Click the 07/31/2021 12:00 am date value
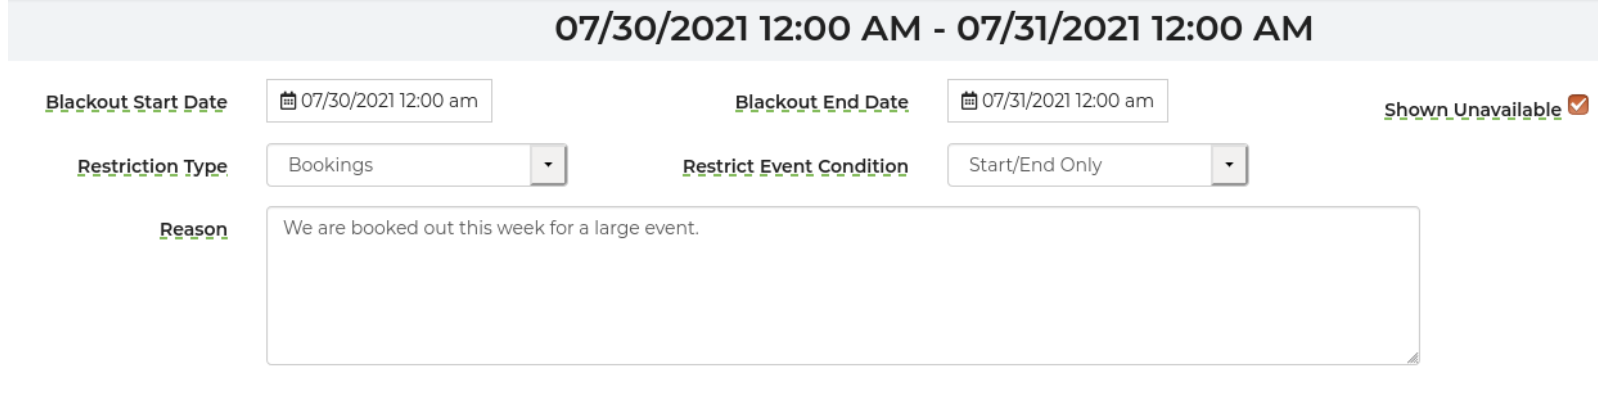 click(x=1068, y=101)
